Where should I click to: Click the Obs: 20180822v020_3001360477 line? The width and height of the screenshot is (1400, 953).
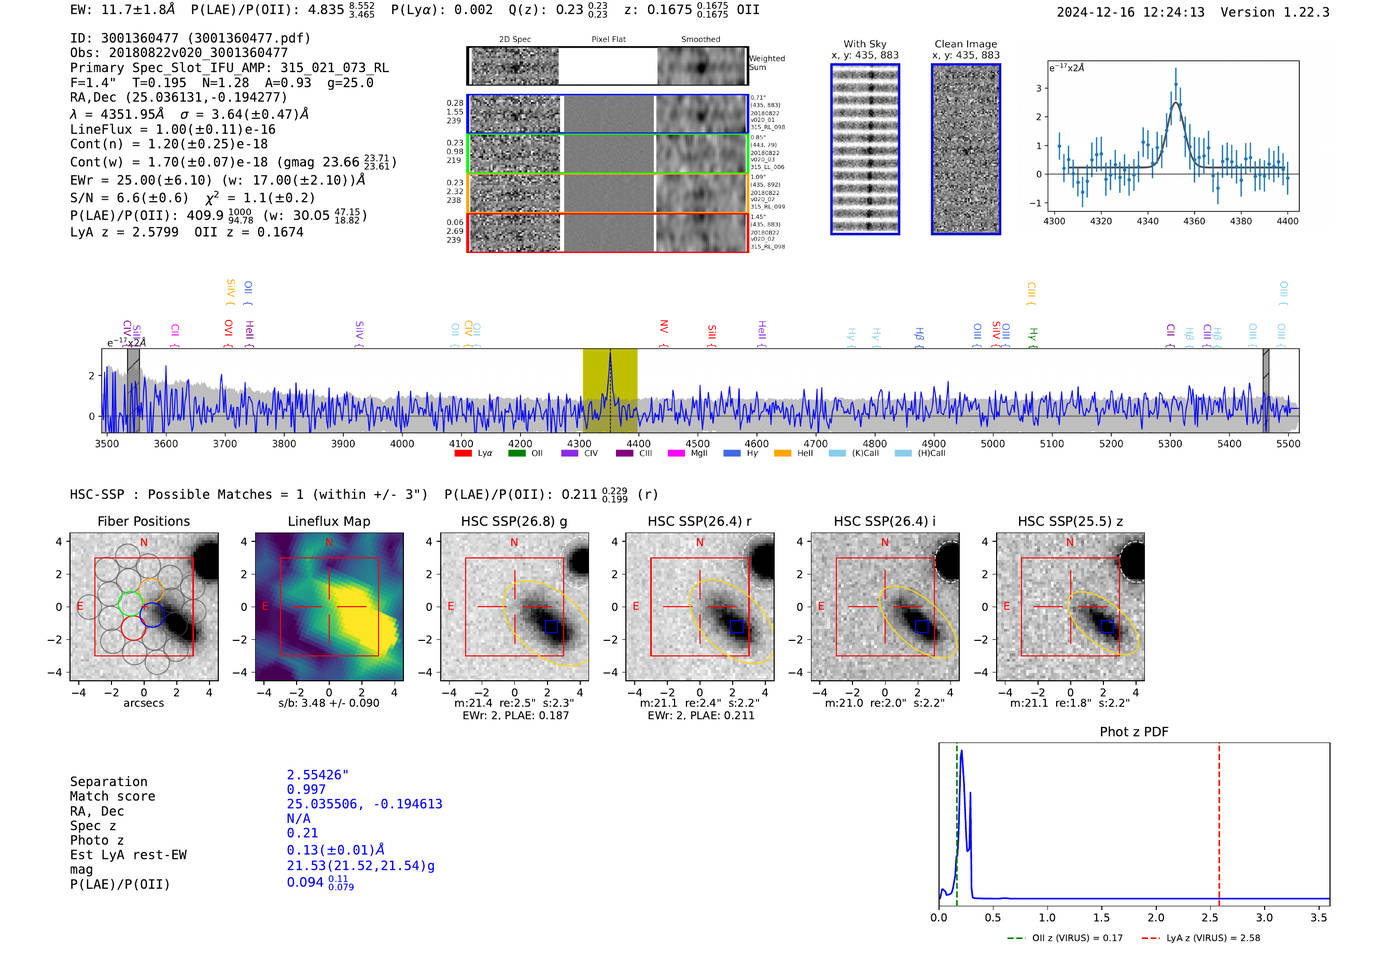pos(179,53)
